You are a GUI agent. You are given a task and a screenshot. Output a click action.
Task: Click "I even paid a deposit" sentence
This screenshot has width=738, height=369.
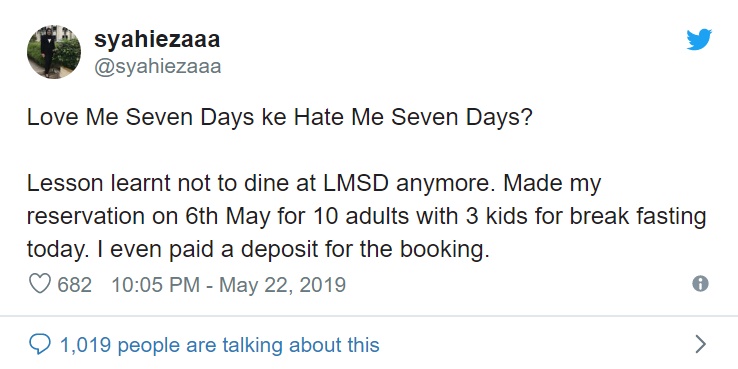[294, 249]
